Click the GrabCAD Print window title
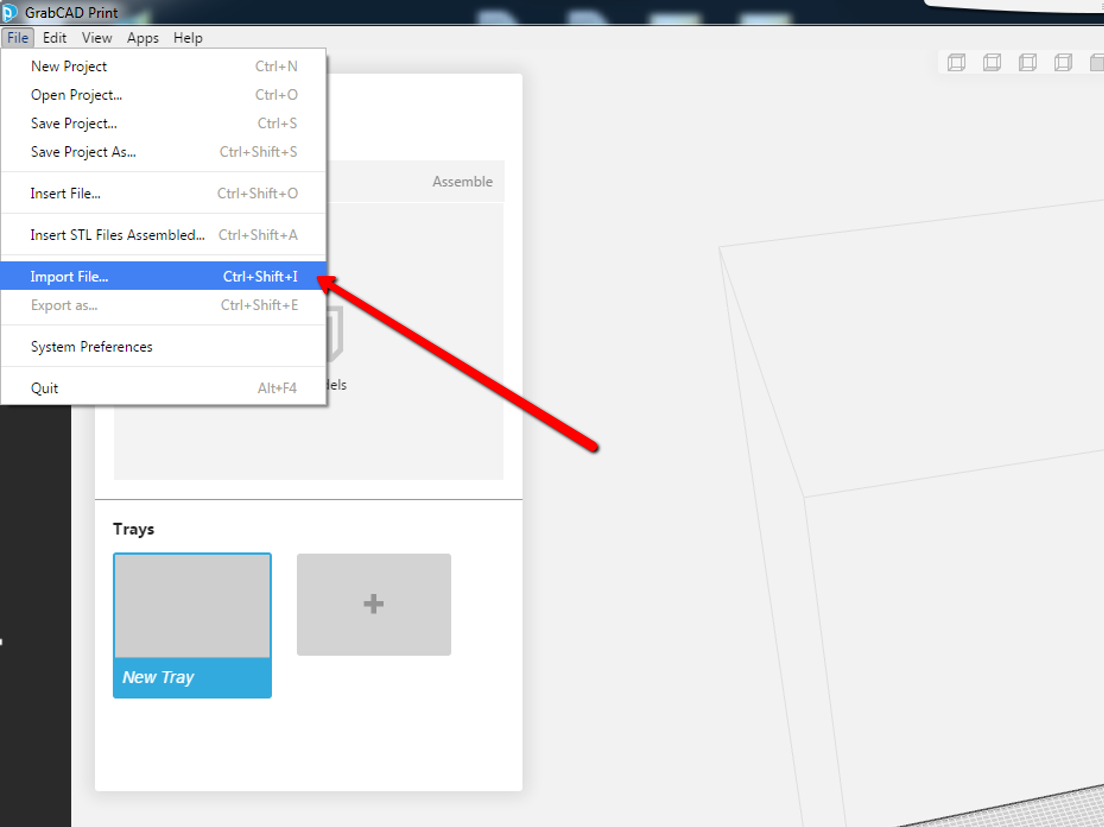 (x=72, y=13)
